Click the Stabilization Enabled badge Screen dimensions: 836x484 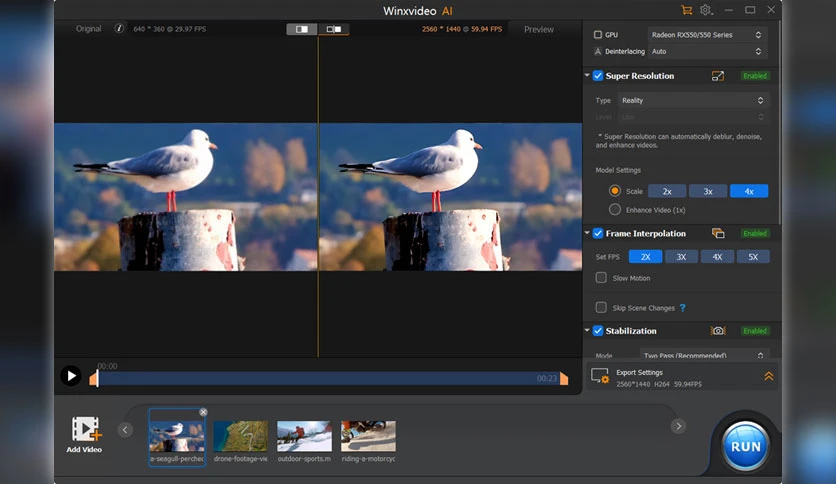[755, 331]
